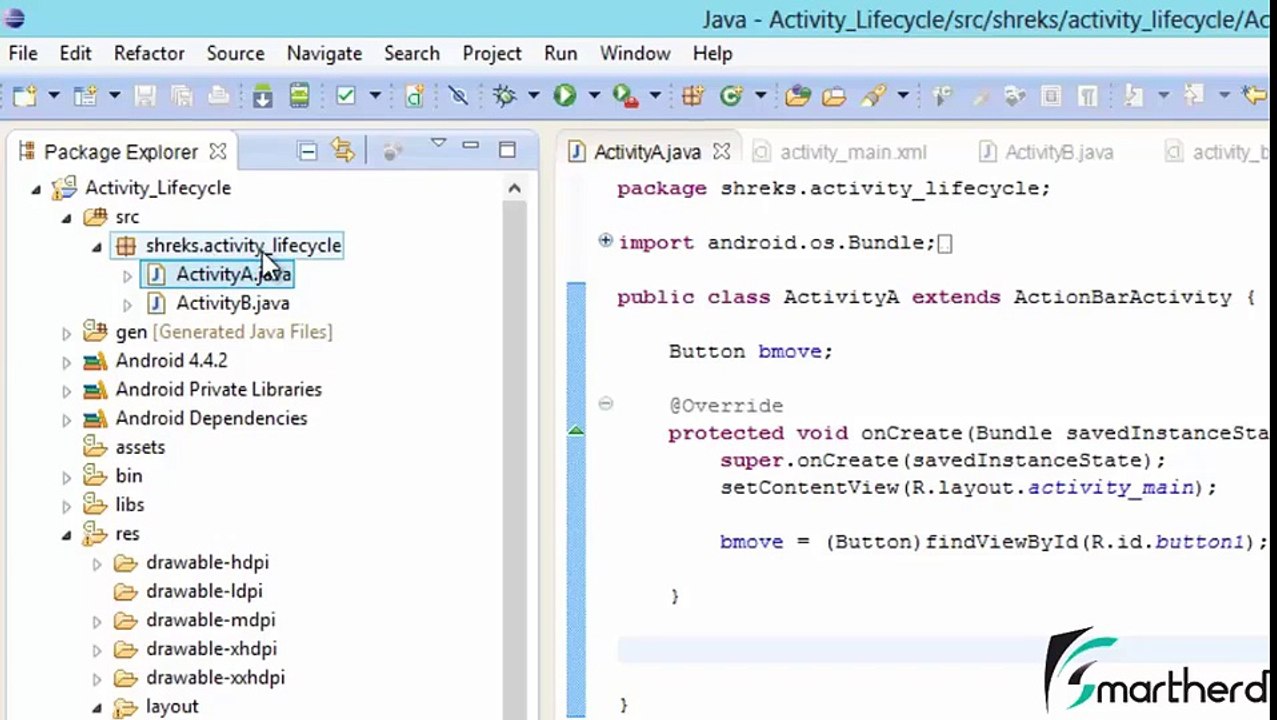Collapse the src folder node
1277x720 pixels.
(66, 217)
